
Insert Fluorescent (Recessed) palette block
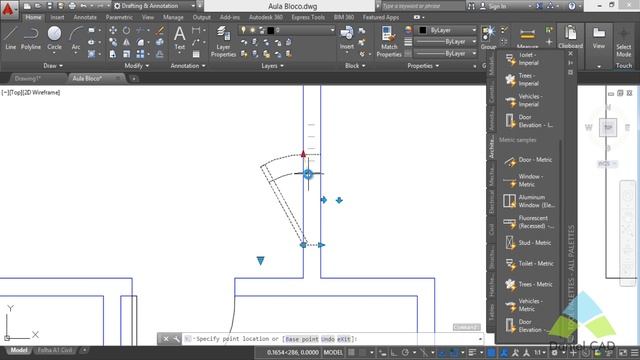tap(529, 222)
